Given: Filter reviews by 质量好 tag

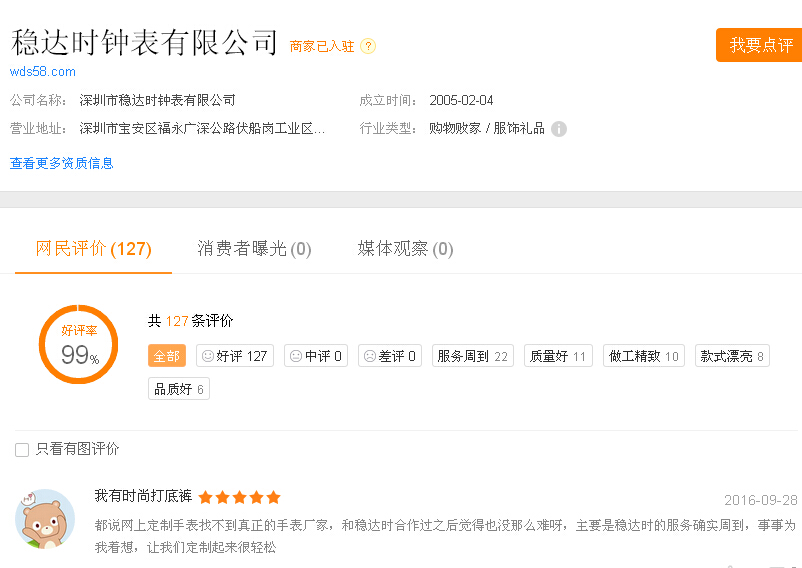Looking at the screenshot, I should (x=558, y=356).
